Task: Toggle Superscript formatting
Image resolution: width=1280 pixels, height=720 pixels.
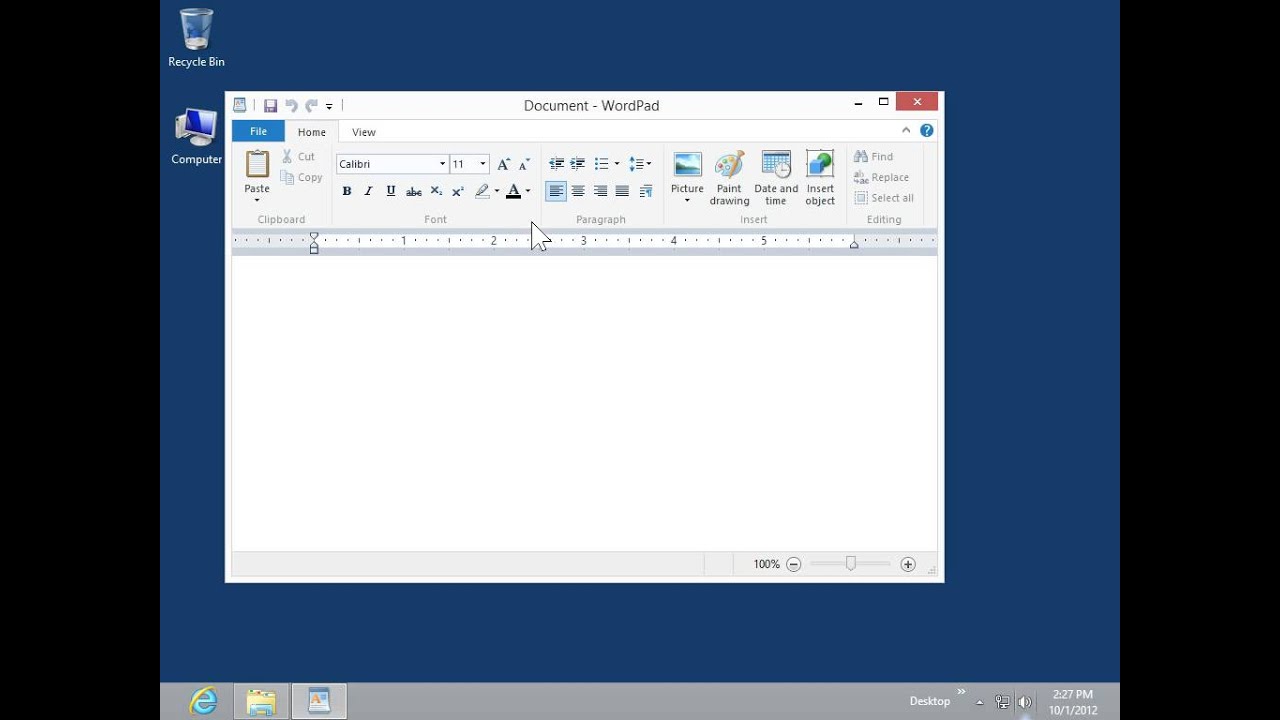Action: (457, 191)
